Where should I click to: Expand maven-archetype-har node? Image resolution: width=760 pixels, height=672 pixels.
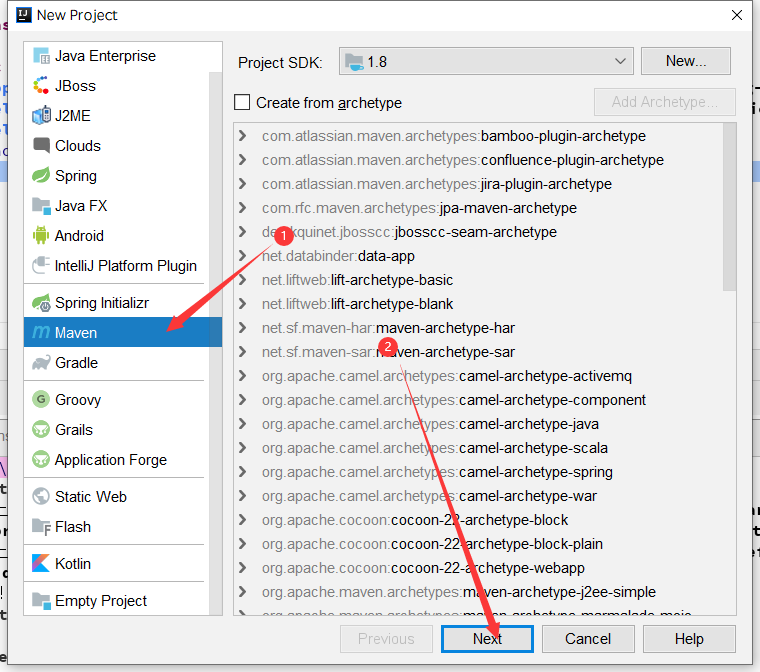click(242, 328)
